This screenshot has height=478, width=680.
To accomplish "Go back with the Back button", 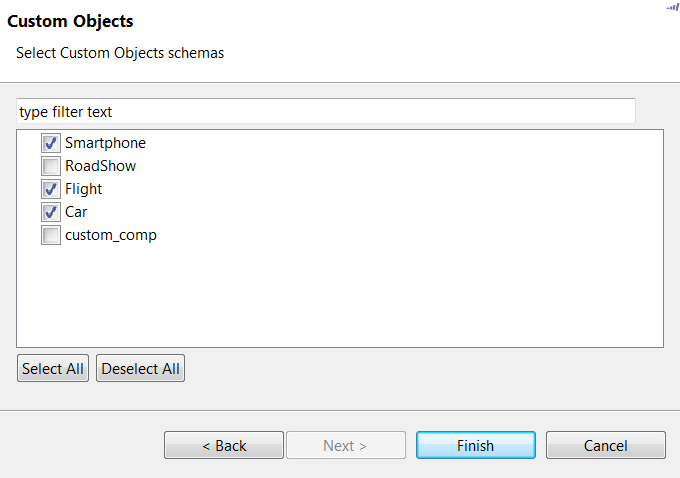I will 224,445.
